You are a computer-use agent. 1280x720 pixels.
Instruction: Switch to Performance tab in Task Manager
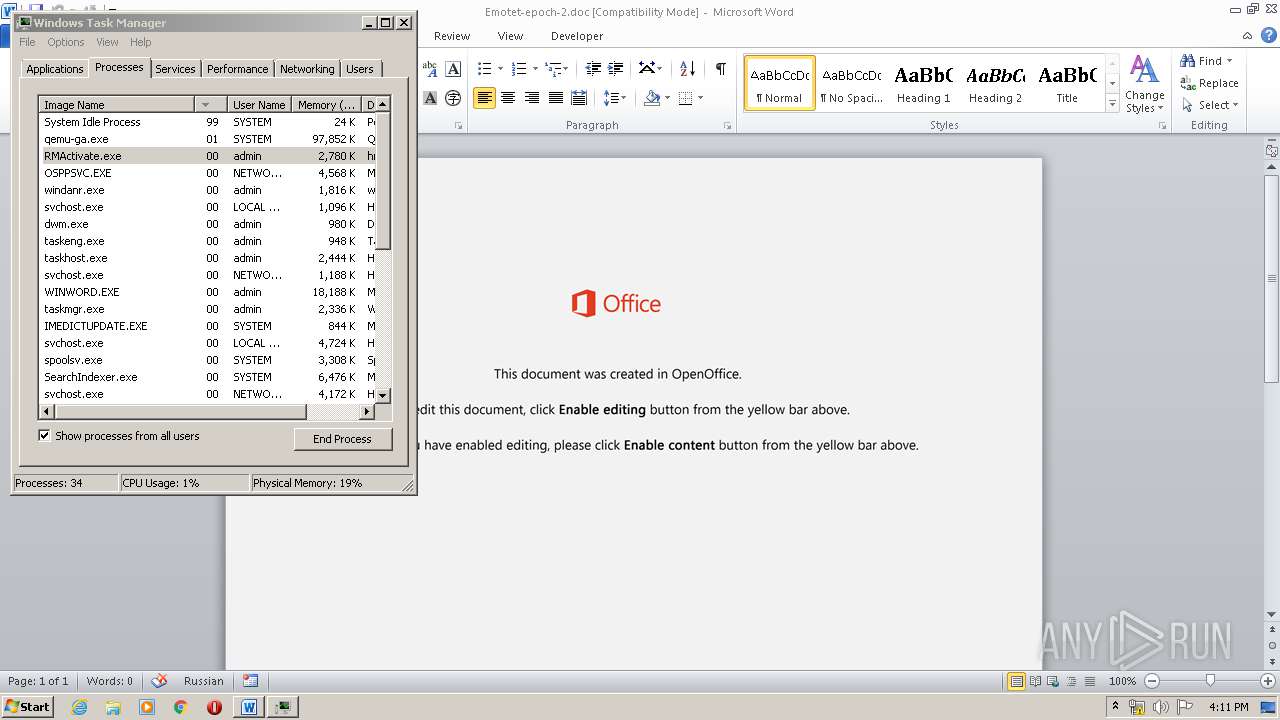point(237,69)
